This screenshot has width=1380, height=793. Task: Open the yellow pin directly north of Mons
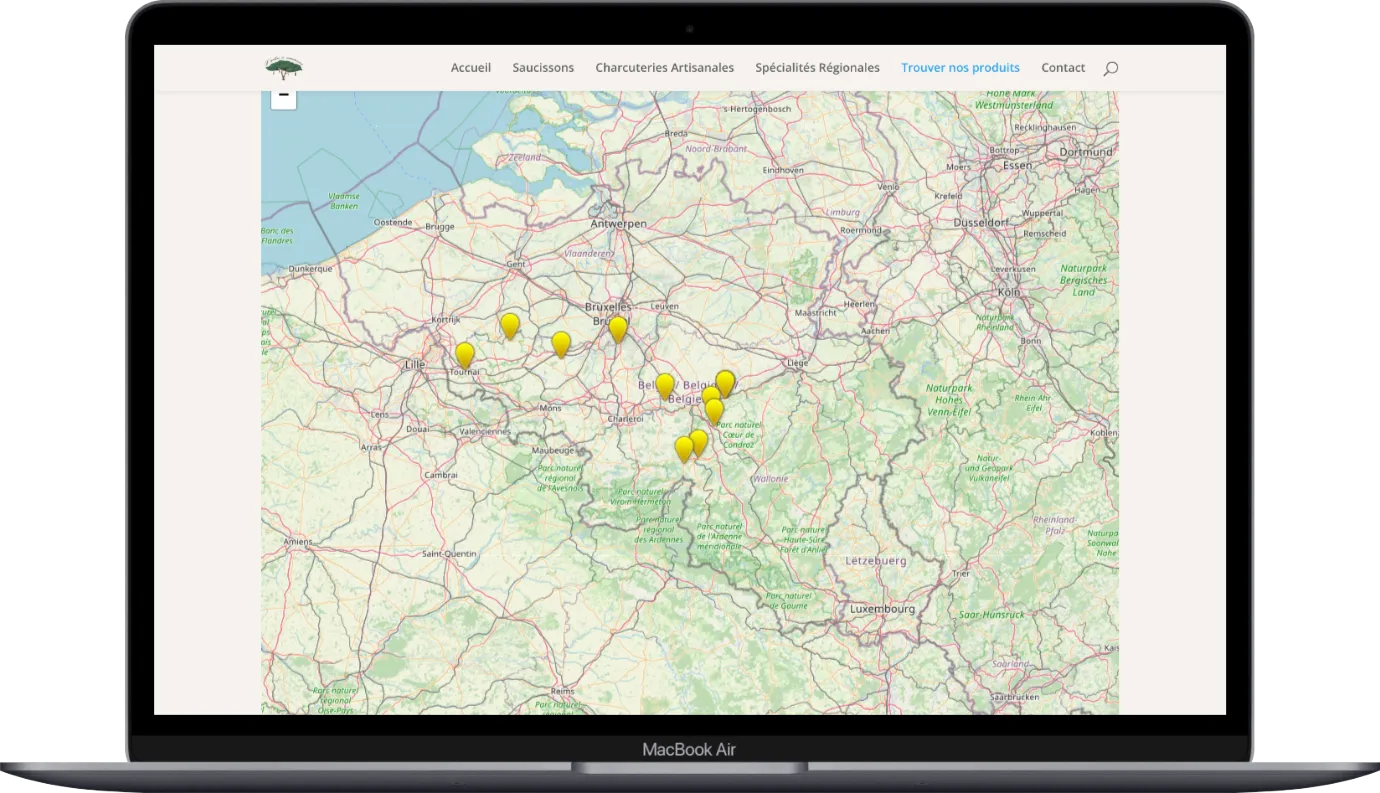[561, 345]
